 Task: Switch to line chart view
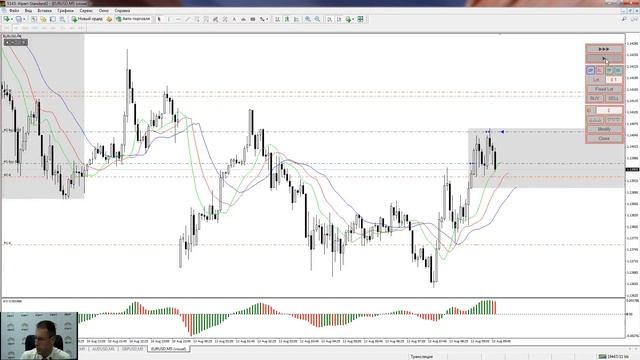click(x=296, y=19)
